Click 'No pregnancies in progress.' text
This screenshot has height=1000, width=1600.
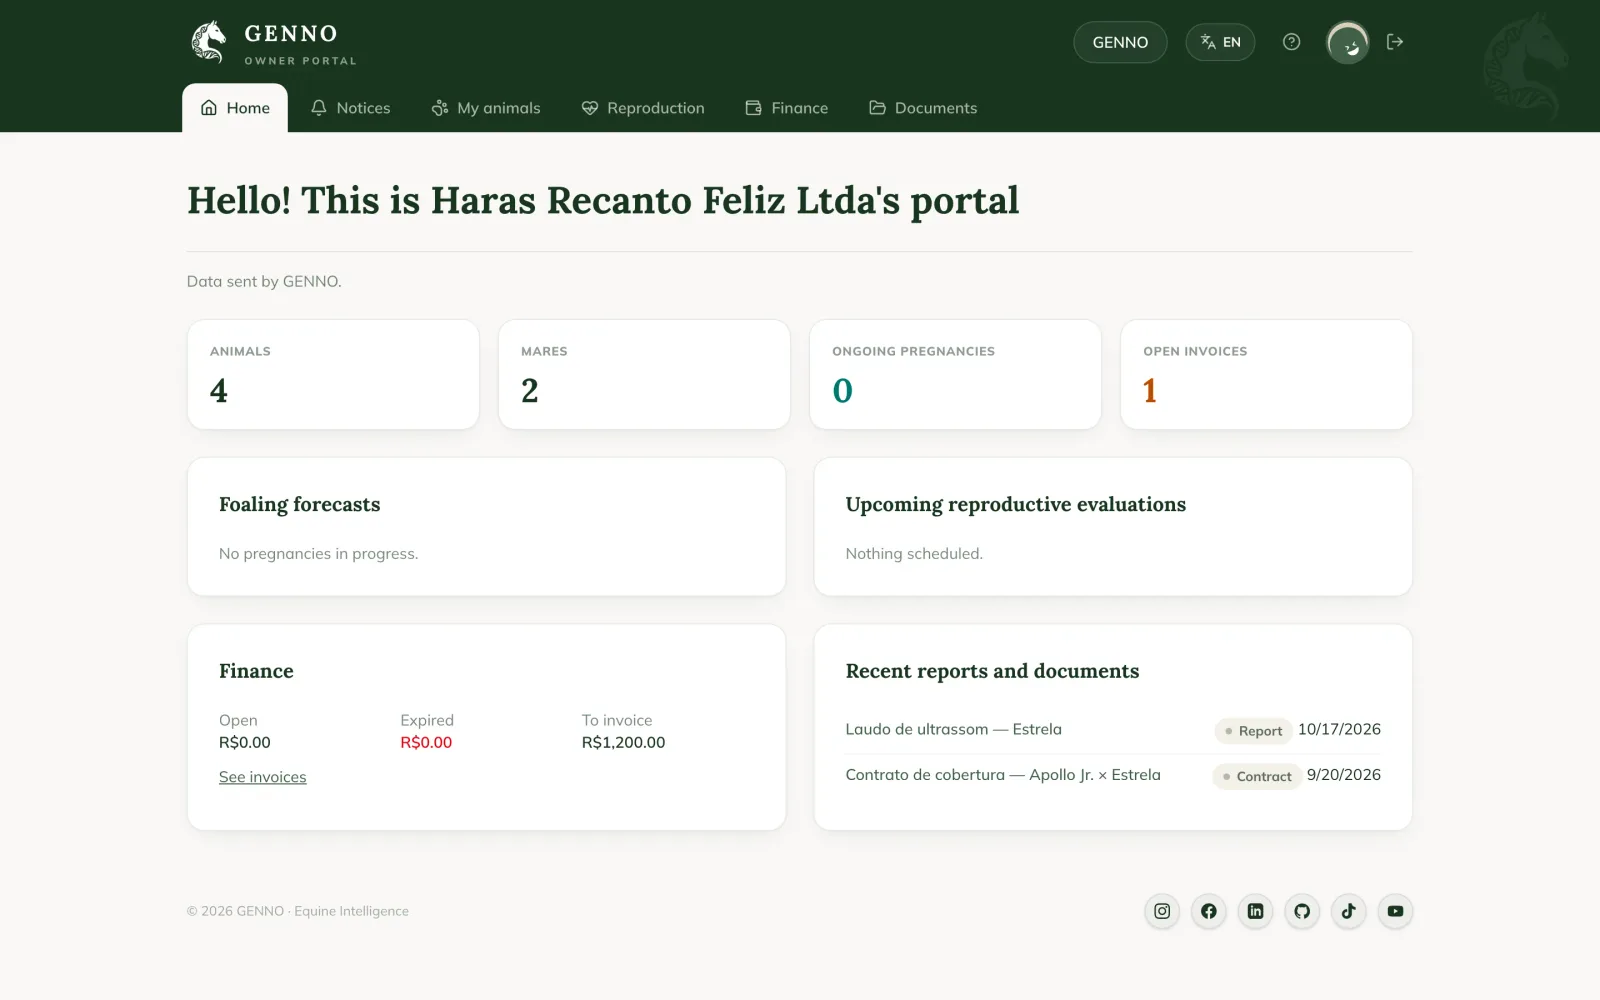[319, 554]
